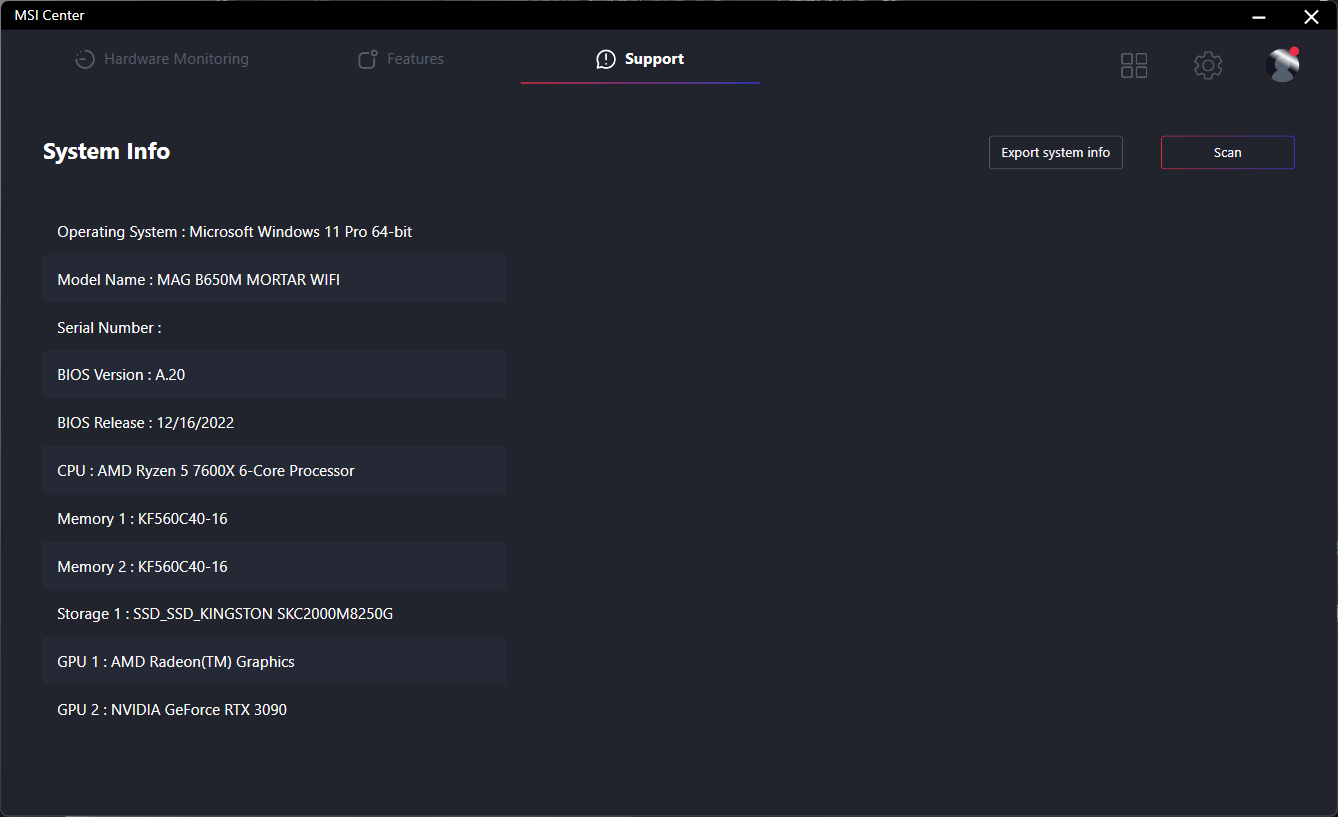Viewport: 1338px width, 817px height.
Task: Select the BIOS Version A.20 row
Action: 275,375
